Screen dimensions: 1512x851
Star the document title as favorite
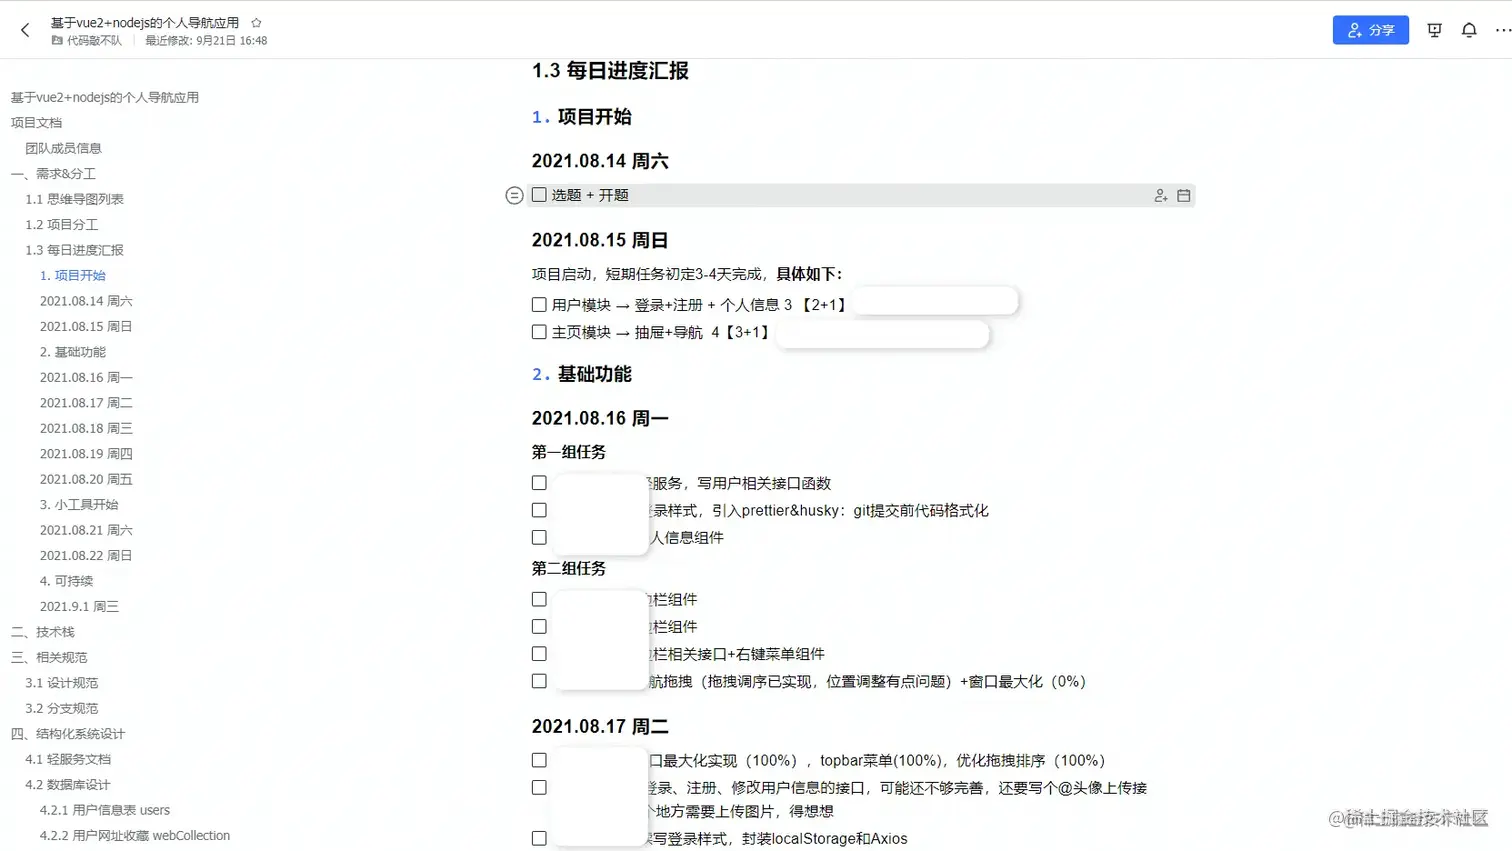256,22
